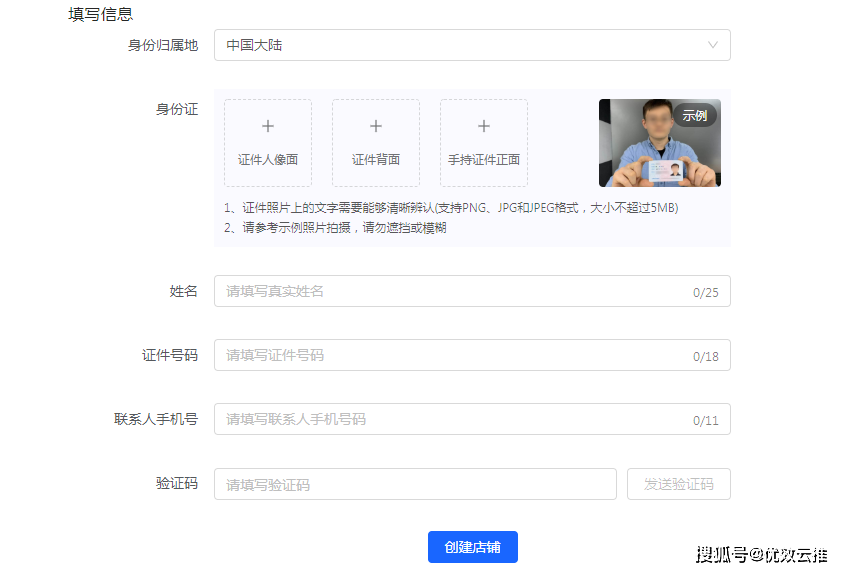Click the plus icon for 手持证件正面 upload
844x572 pixels.
[484, 126]
